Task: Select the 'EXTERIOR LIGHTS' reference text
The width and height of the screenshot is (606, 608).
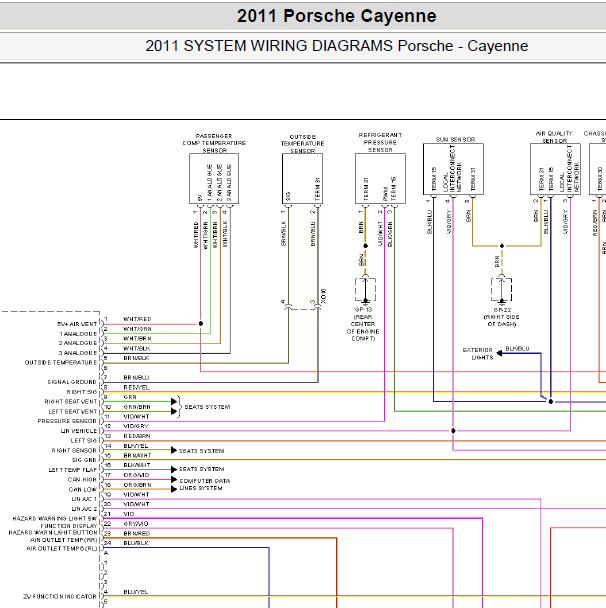Action: (x=478, y=354)
